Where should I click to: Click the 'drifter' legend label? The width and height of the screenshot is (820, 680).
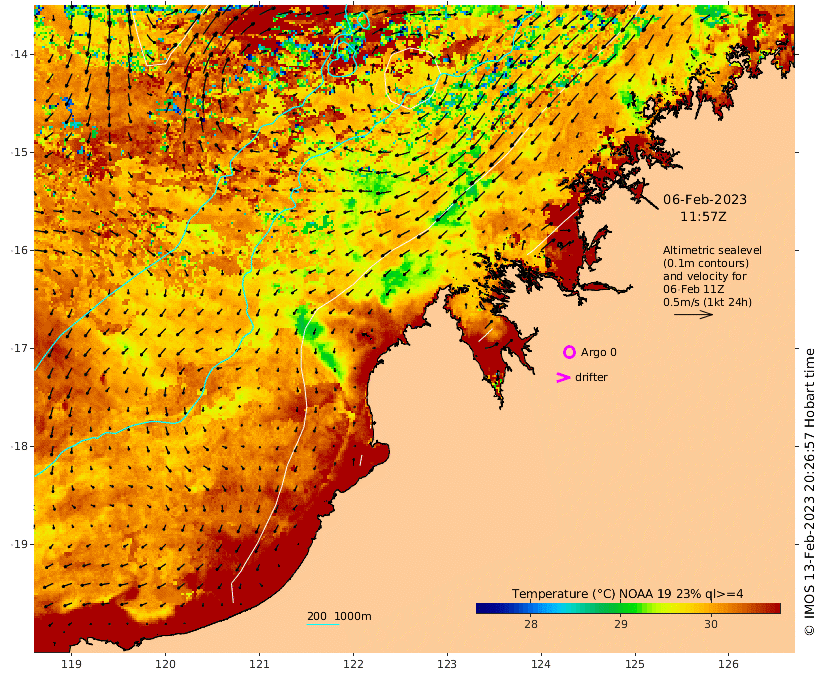coord(591,377)
